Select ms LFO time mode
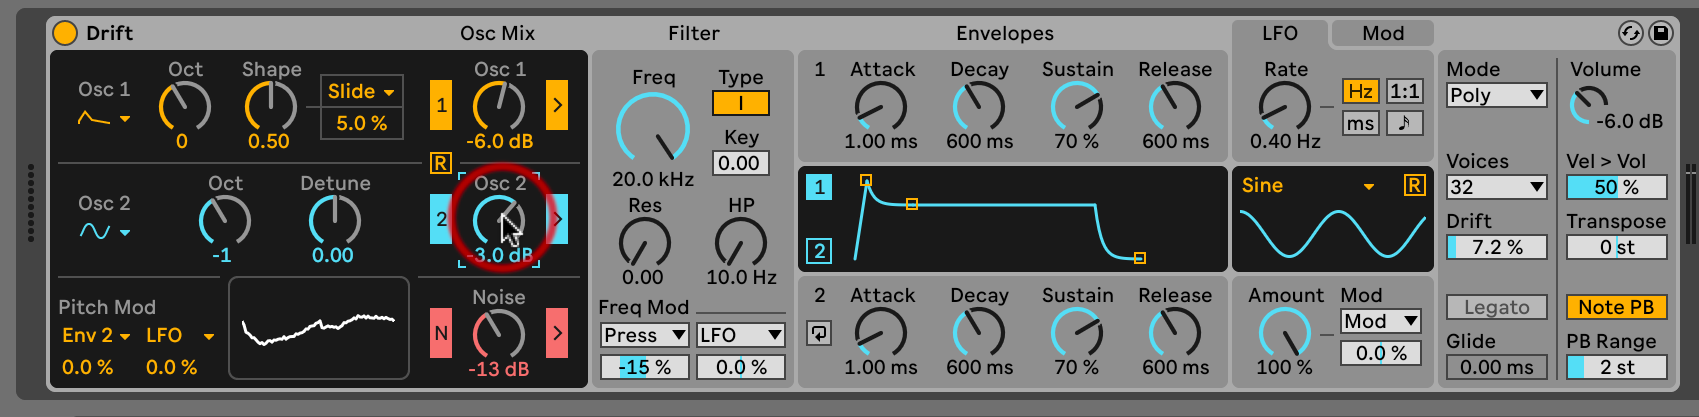The width and height of the screenshot is (1699, 417). pos(1360,123)
